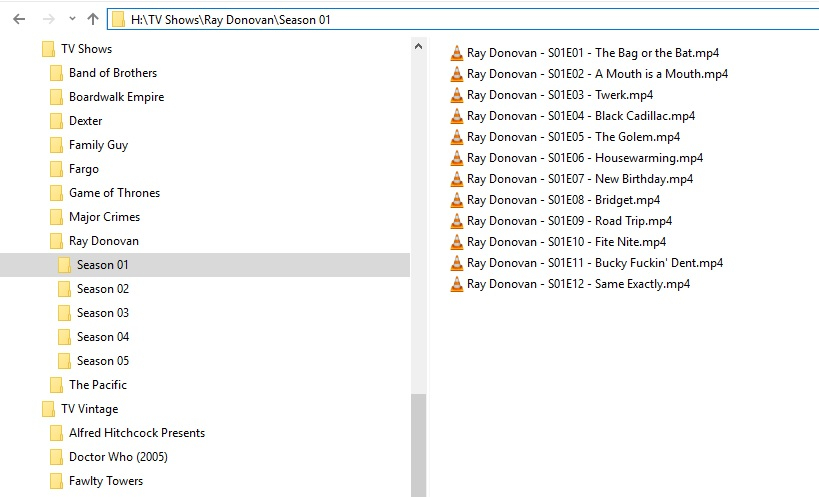
Task: Select the Ray Donovan parent folder
Action: (104, 241)
